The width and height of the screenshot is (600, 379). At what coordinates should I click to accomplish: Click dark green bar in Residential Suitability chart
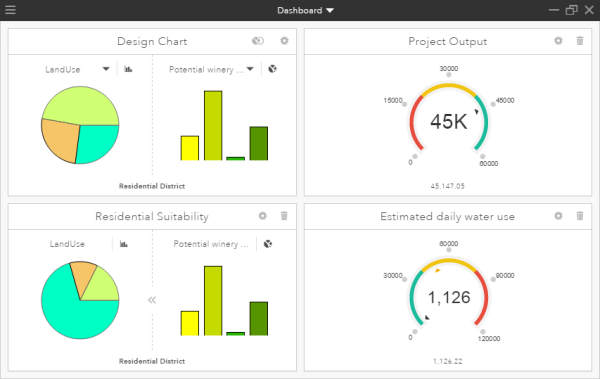[x=259, y=319]
